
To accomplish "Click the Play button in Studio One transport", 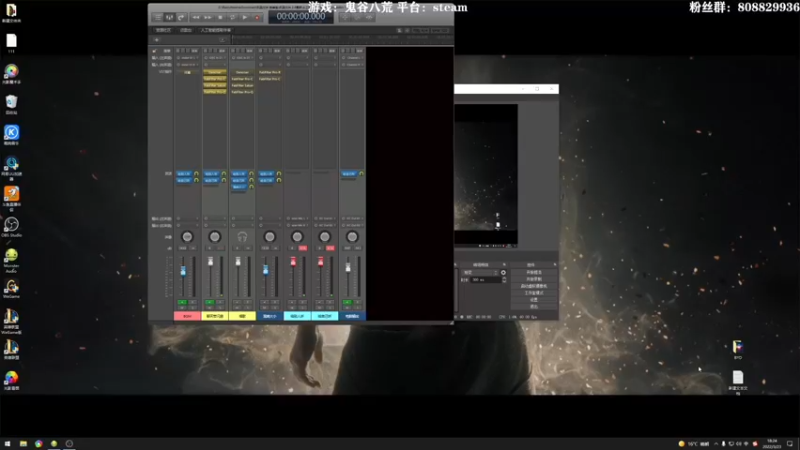I will tap(245, 17).
